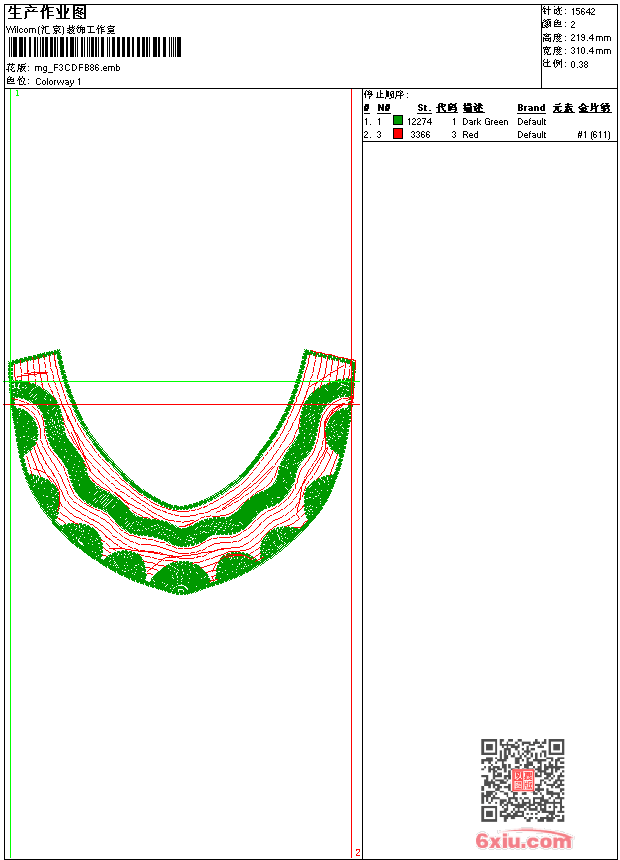This screenshot has width=620, height=860.
Task: Click the QR code image
Action: [522, 780]
